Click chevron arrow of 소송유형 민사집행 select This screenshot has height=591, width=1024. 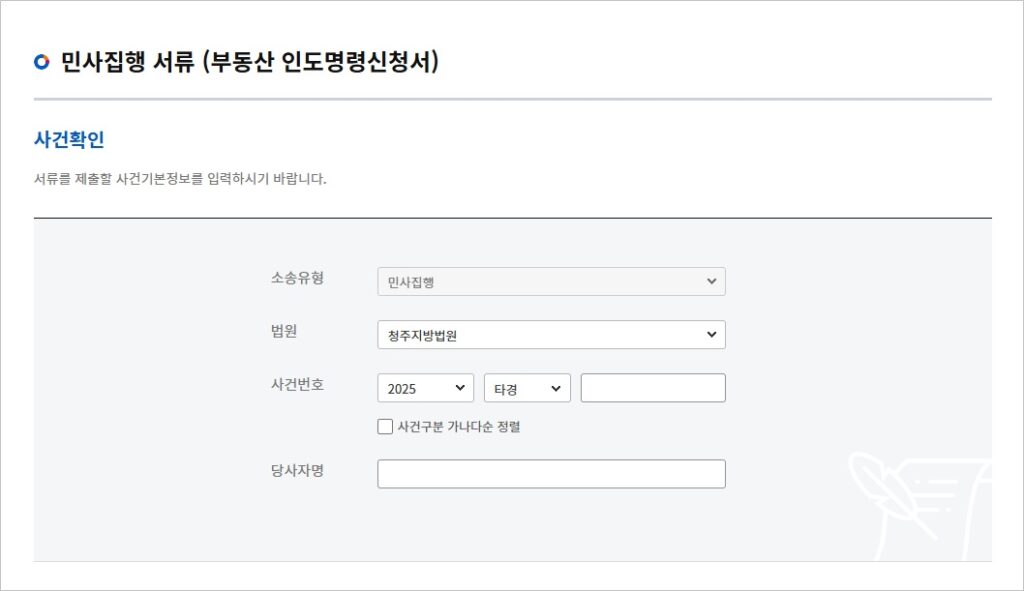(x=711, y=281)
